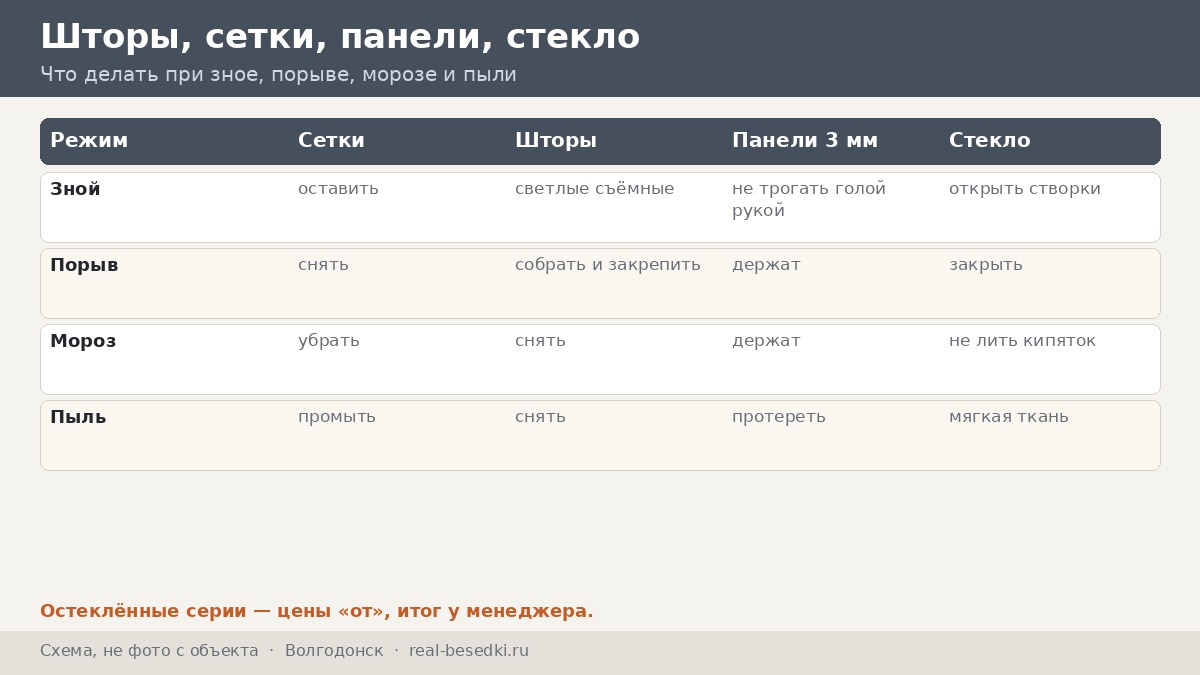Screen dimensions: 1200x675
Task: Select the 'Зной' row label
Action: (75, 189)
